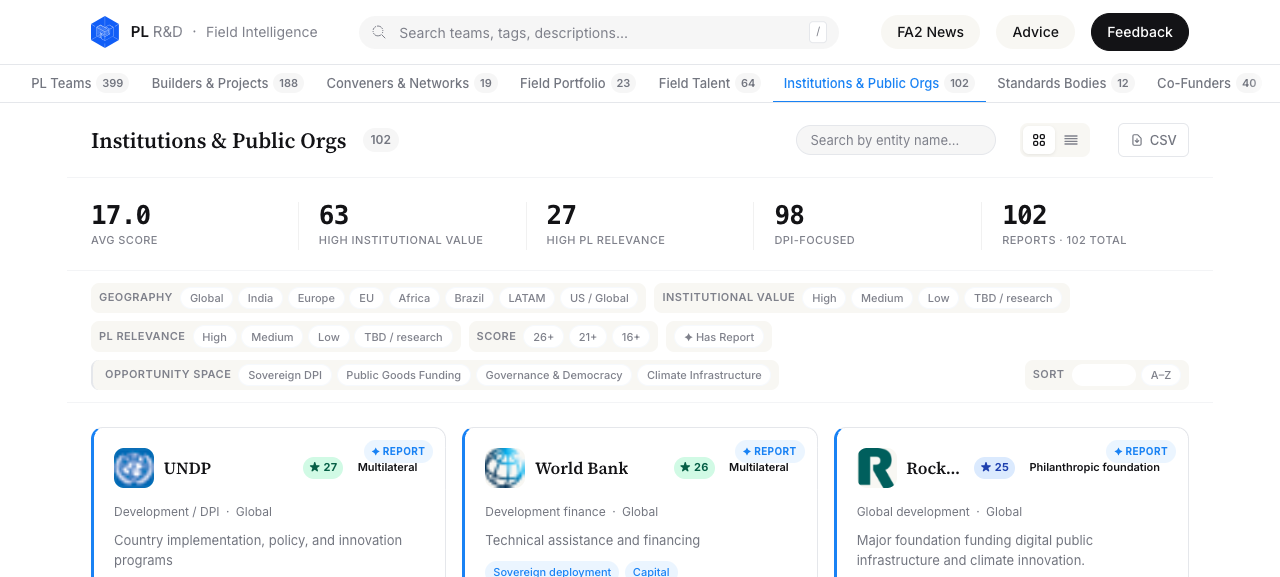
Task: Filter geography by Brazil
Action: tap(469, 298)
